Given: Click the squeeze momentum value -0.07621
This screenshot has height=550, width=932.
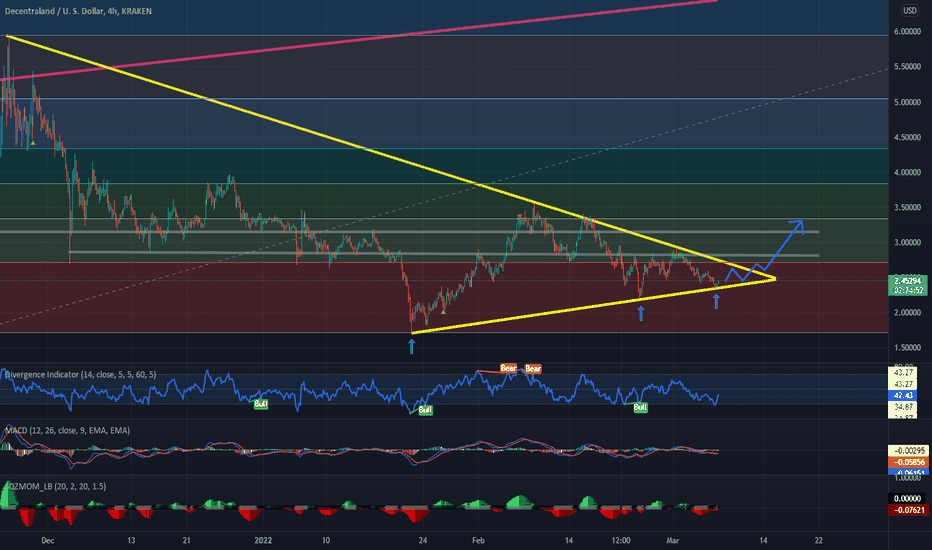Looking at the screenshot, I should 908,510.
